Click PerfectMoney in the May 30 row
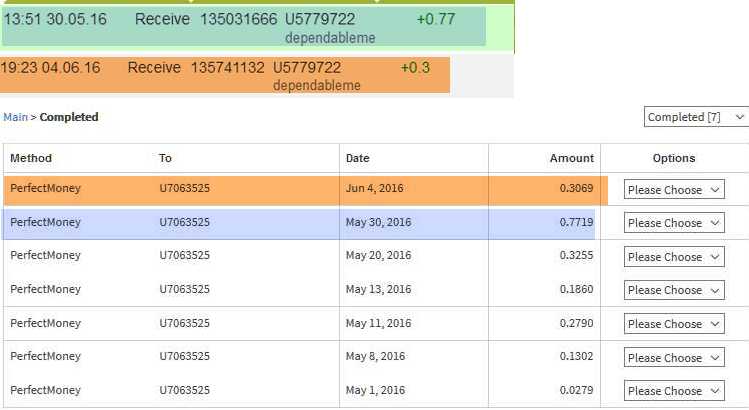749x410 pixels. (x=45, y=222)
